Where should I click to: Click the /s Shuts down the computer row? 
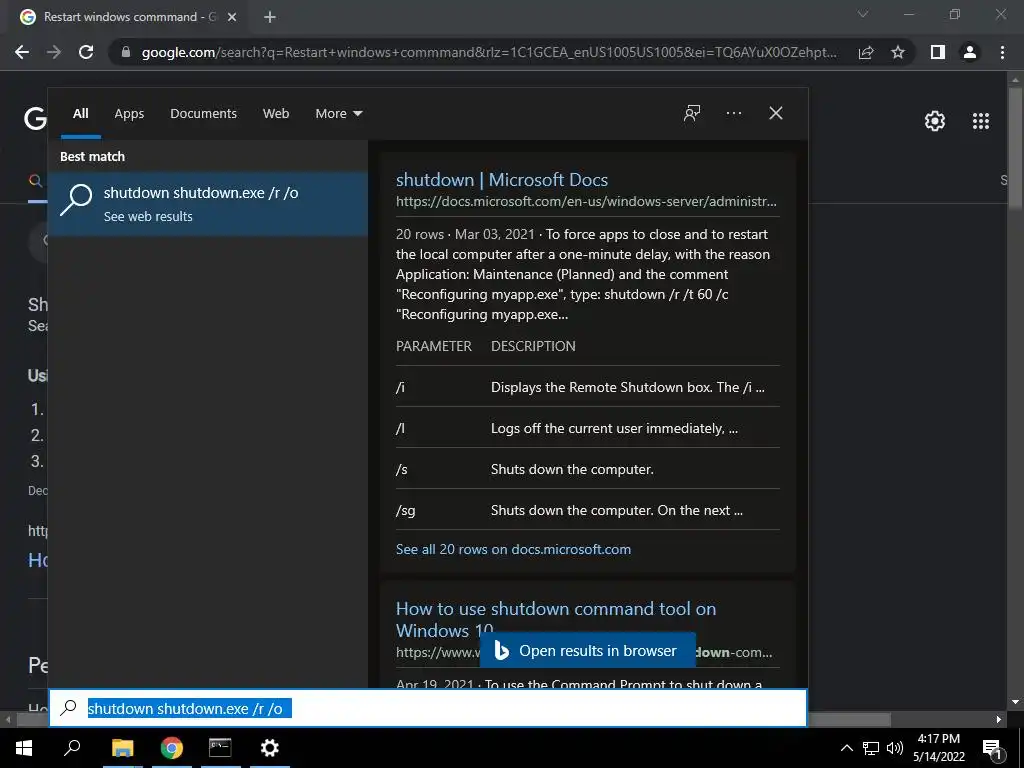click(587, 470)
